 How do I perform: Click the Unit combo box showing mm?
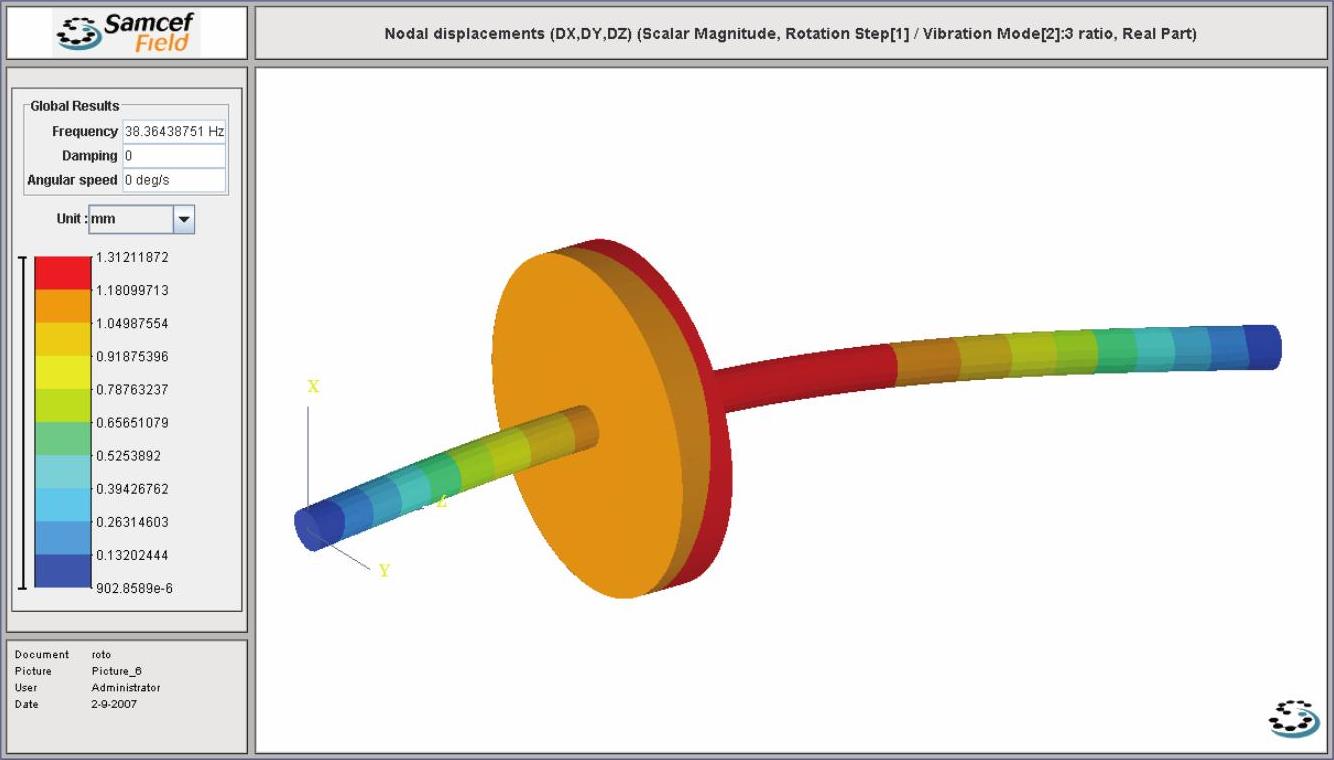(x=131, y=219)
